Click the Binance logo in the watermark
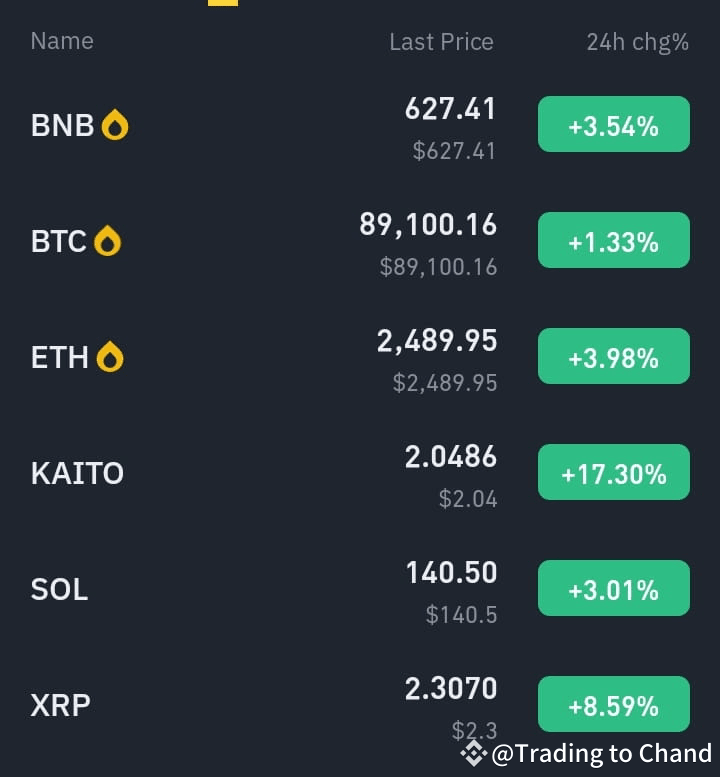This screenshot has width=720, height=777. (473, 754)
